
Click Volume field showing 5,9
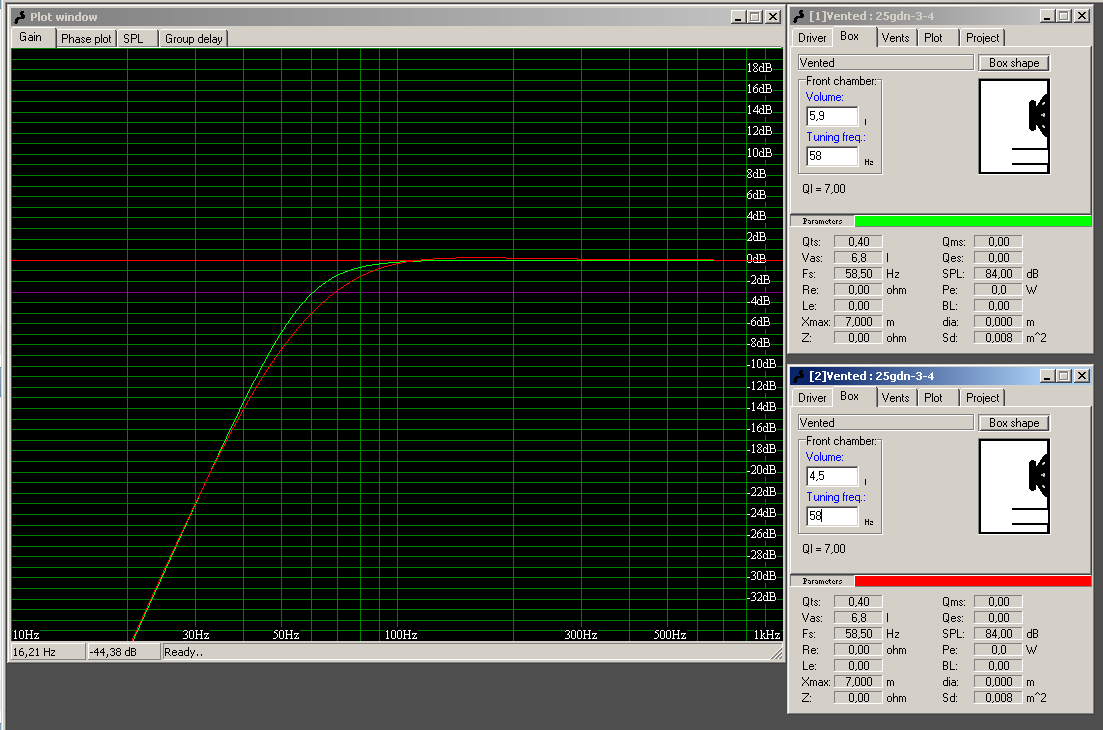click(x=832, y=116)
